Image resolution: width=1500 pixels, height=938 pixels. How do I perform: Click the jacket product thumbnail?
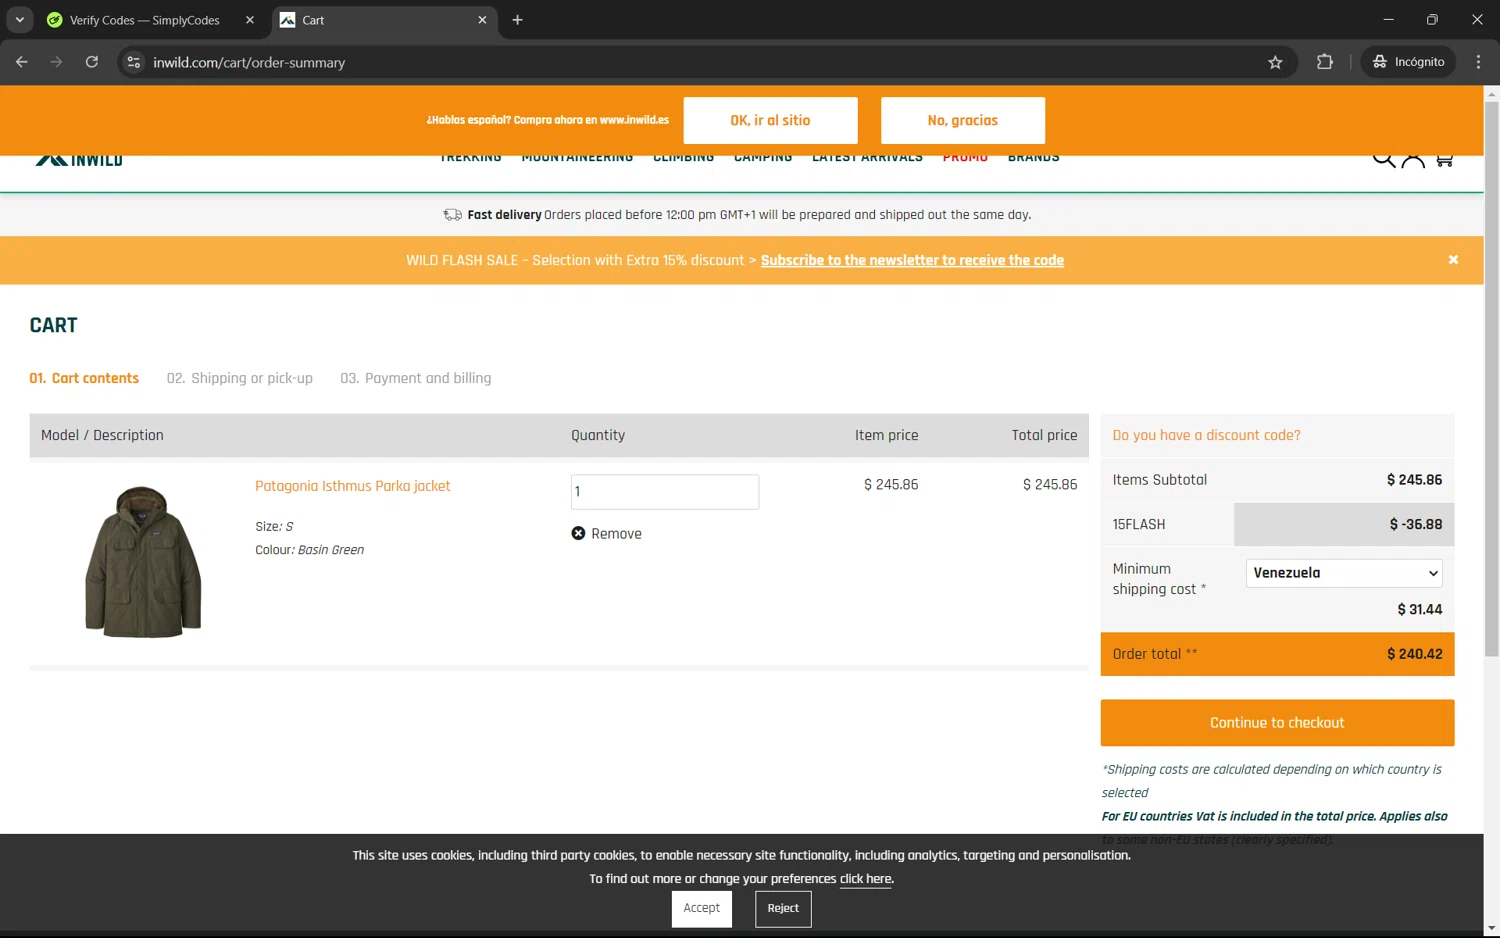[143, 561]
